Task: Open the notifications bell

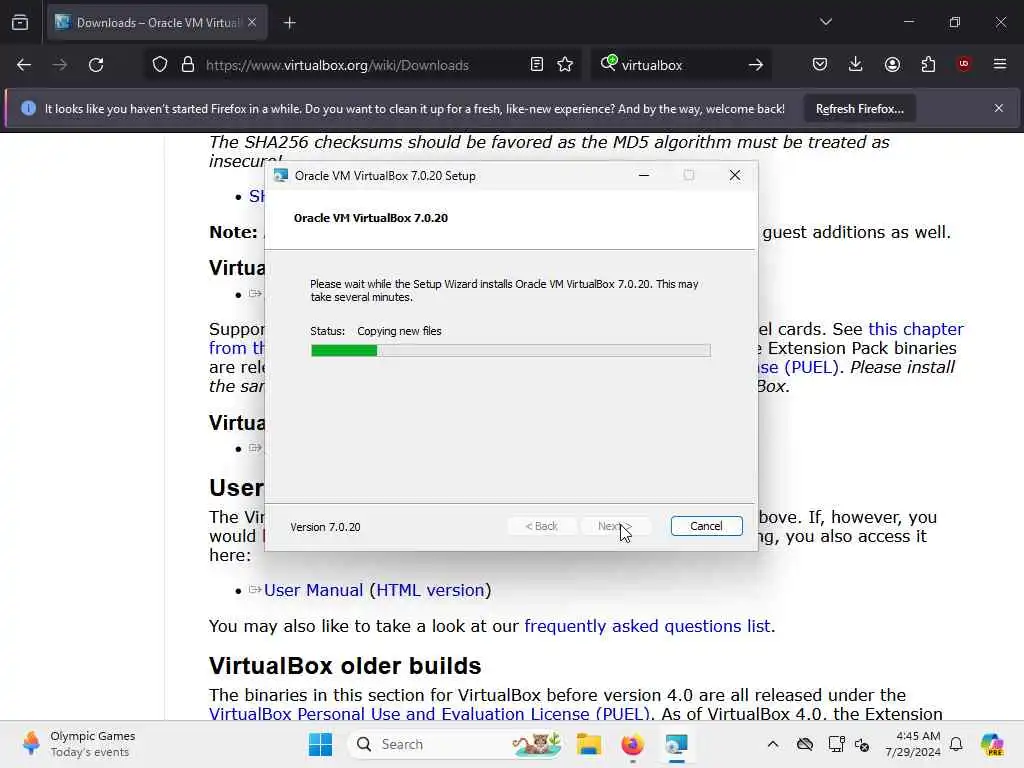Action: [956, 744]
